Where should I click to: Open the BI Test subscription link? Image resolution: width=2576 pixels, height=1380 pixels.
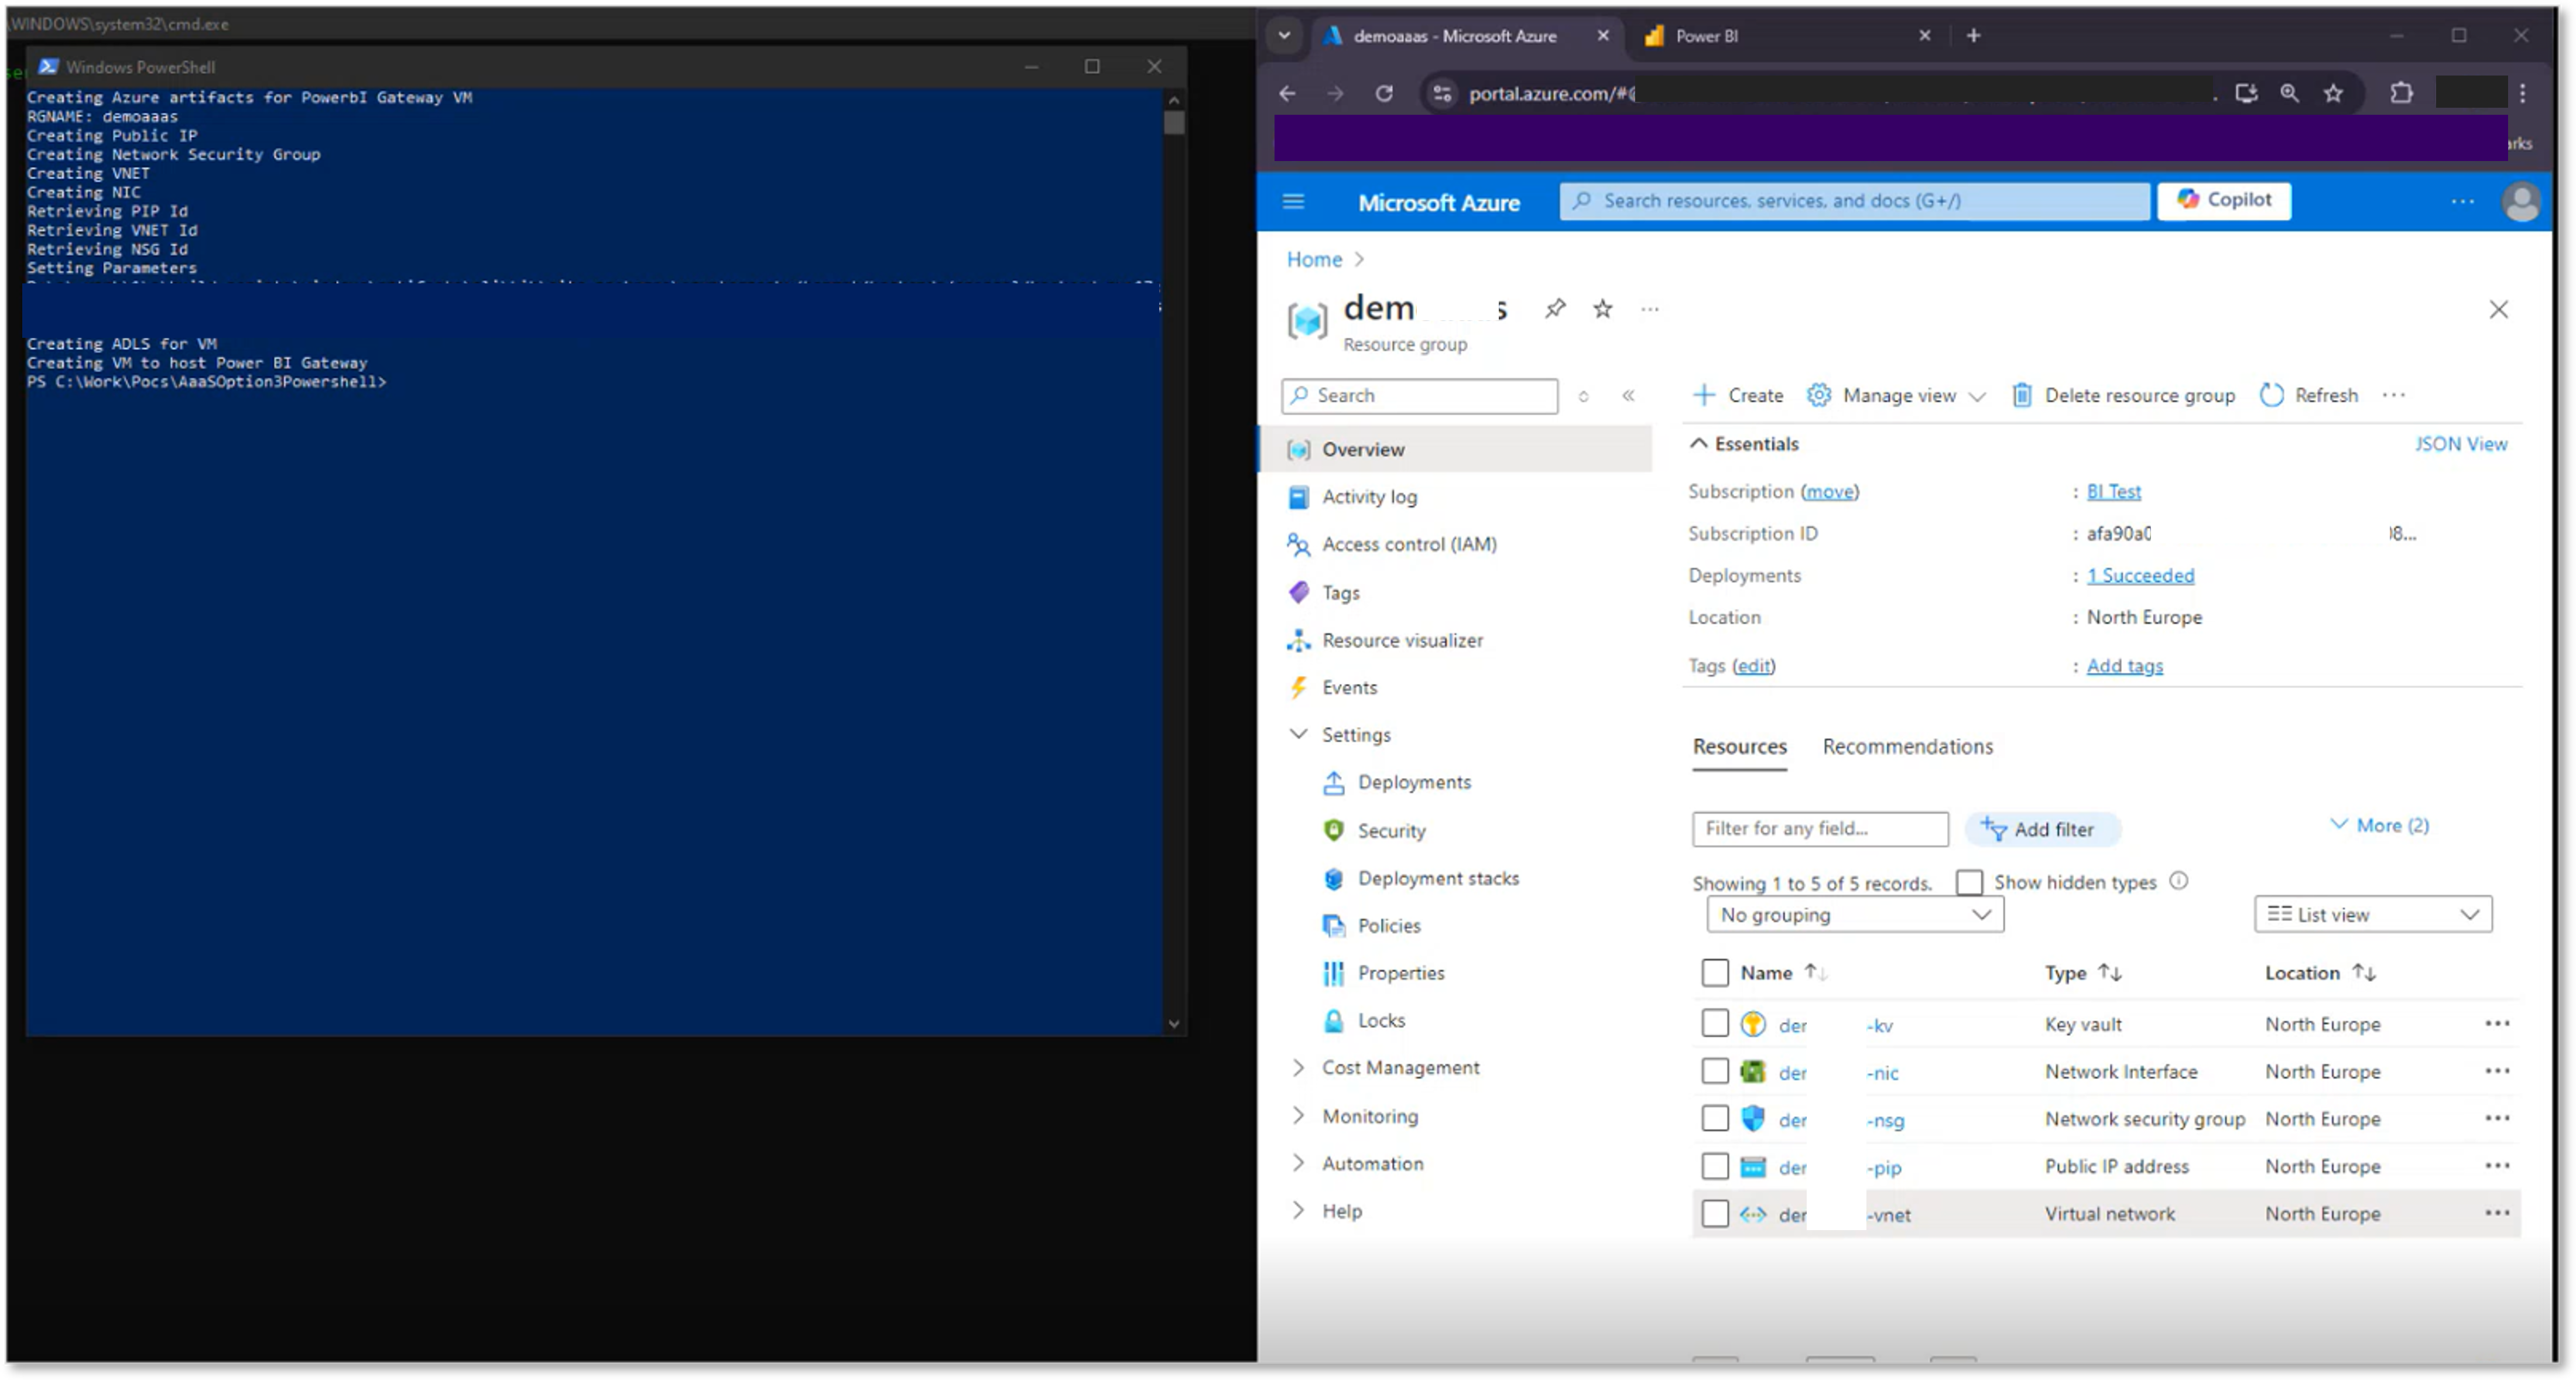pos(2113,491)
